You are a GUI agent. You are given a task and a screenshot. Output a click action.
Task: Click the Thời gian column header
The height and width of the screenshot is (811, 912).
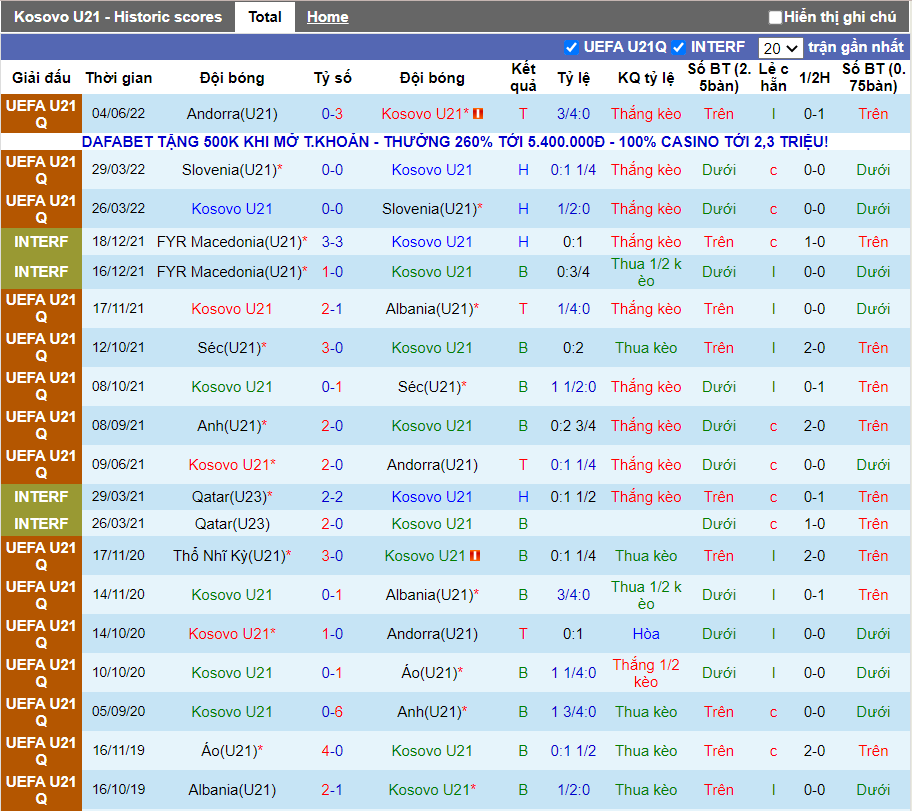pyautogui.click(x=118, y=77)
